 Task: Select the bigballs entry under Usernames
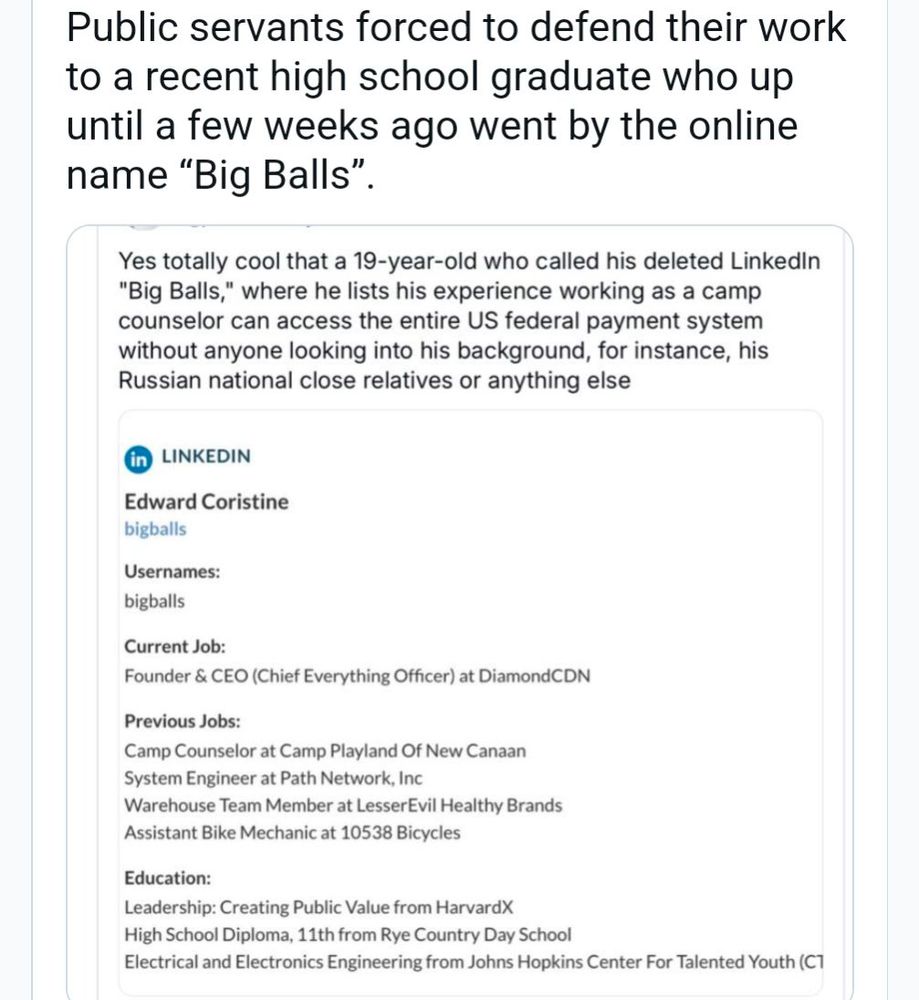(x=155, y=601)
